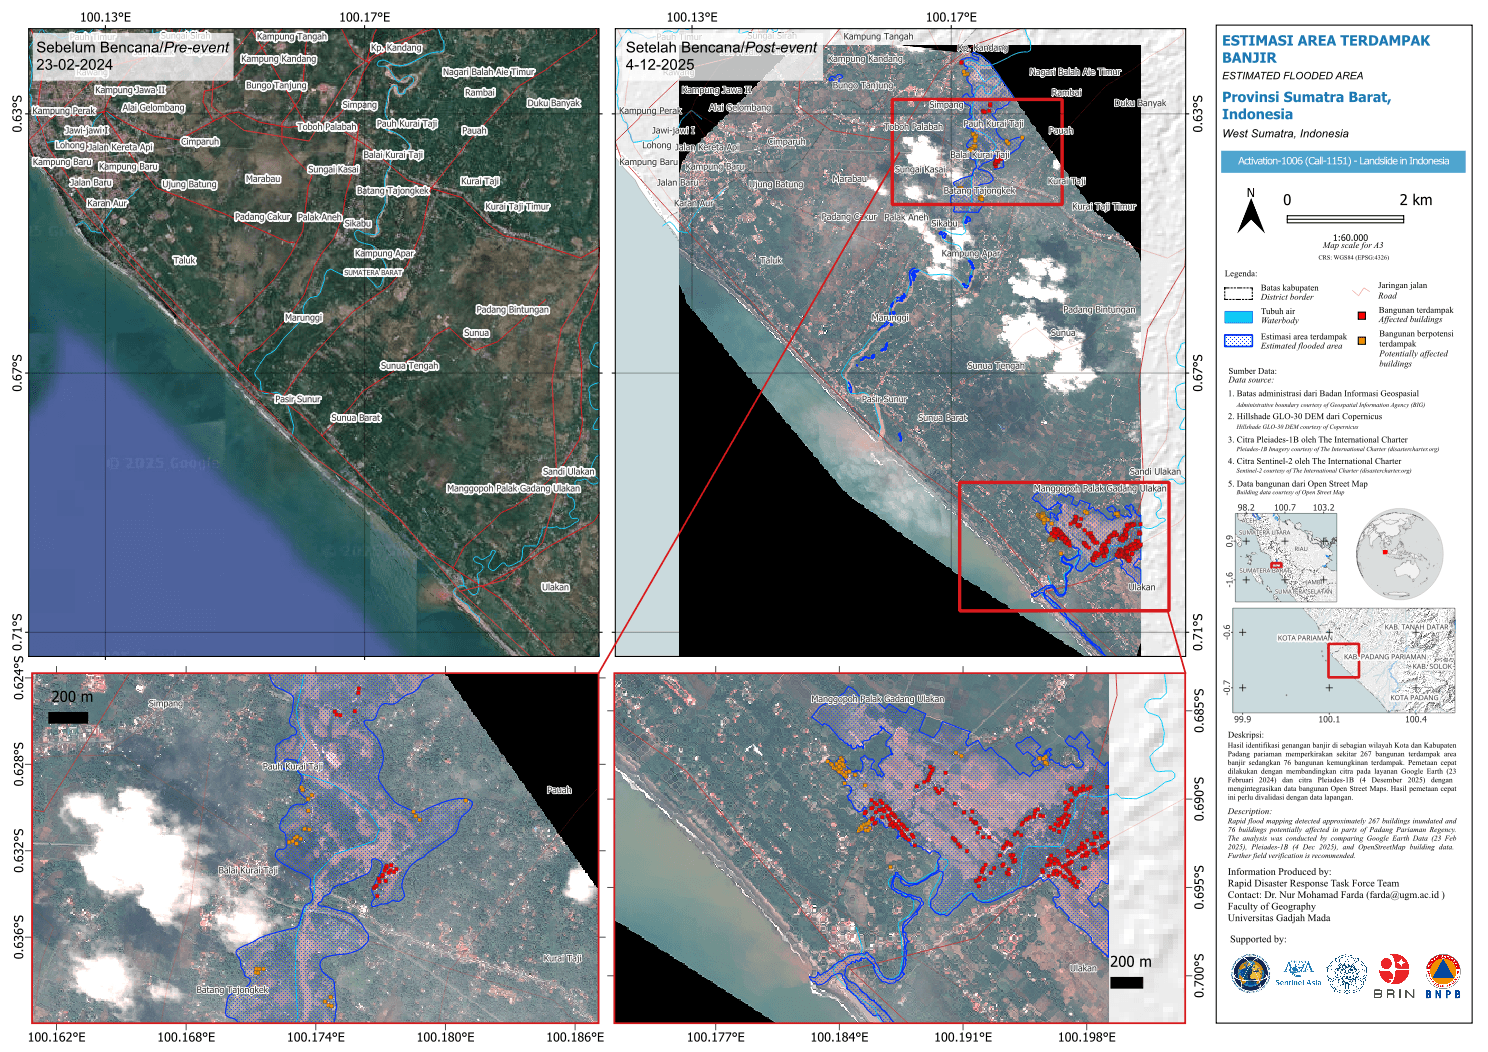
Task: Click the globe emblem logo under Supported by
Action: 1250,974
